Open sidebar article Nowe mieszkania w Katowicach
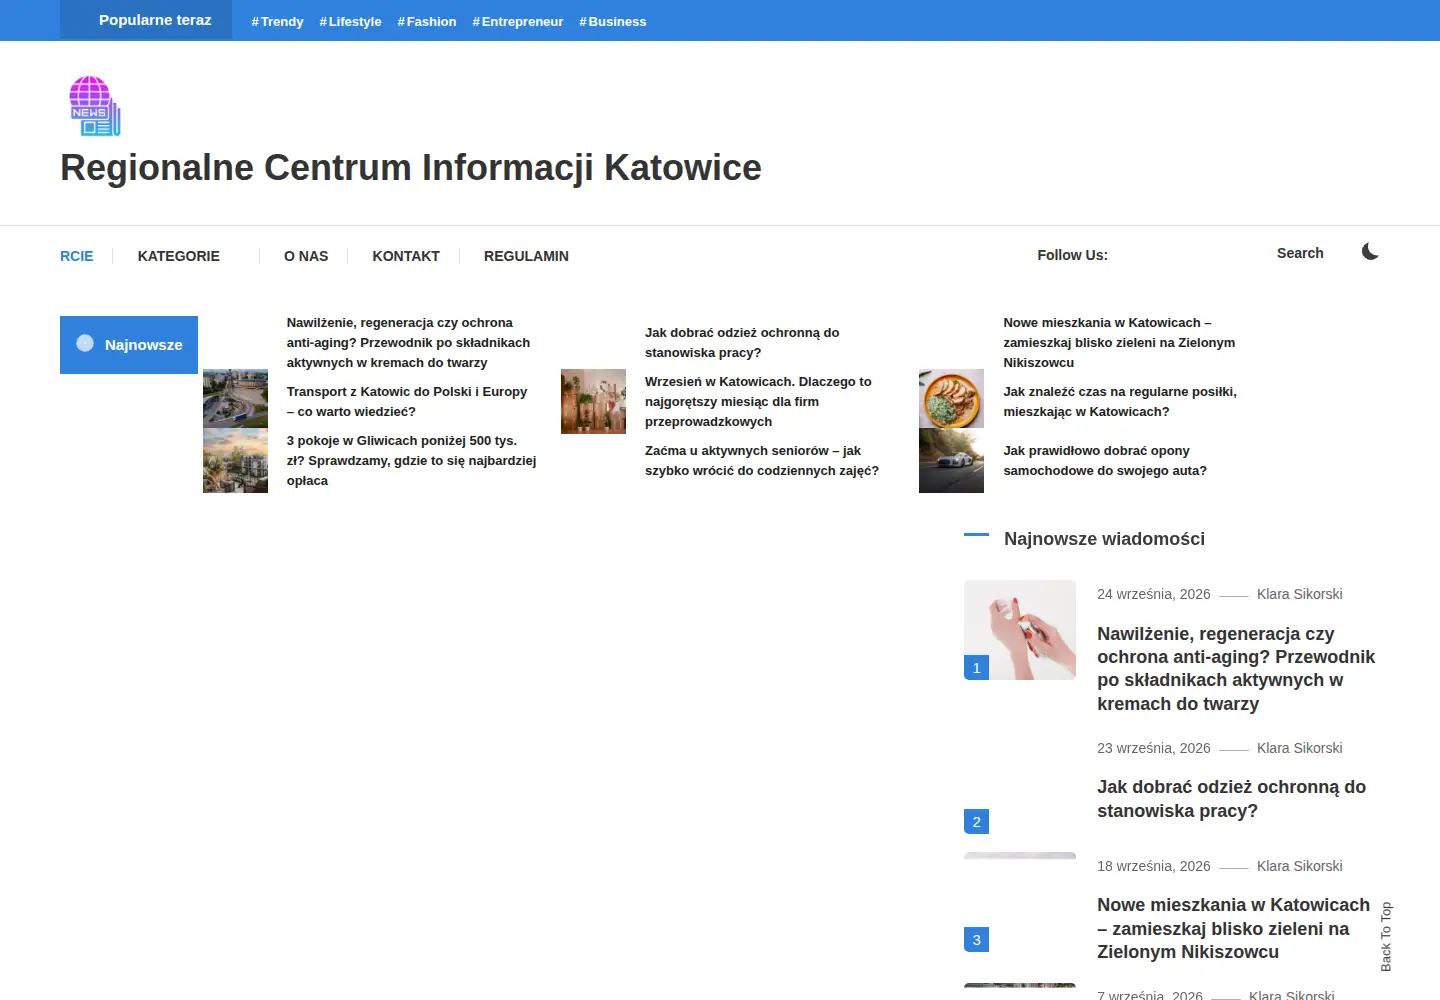This screenshot has height=1000, width=1440. click(x=1233, y=929)
